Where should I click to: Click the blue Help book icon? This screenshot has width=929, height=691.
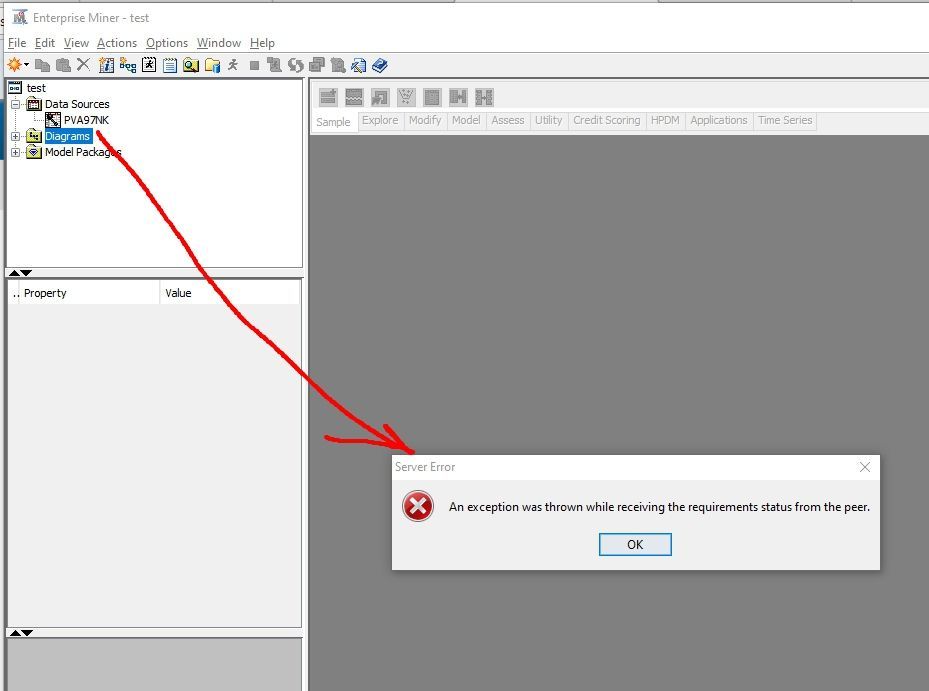click(x=380, y=65)
